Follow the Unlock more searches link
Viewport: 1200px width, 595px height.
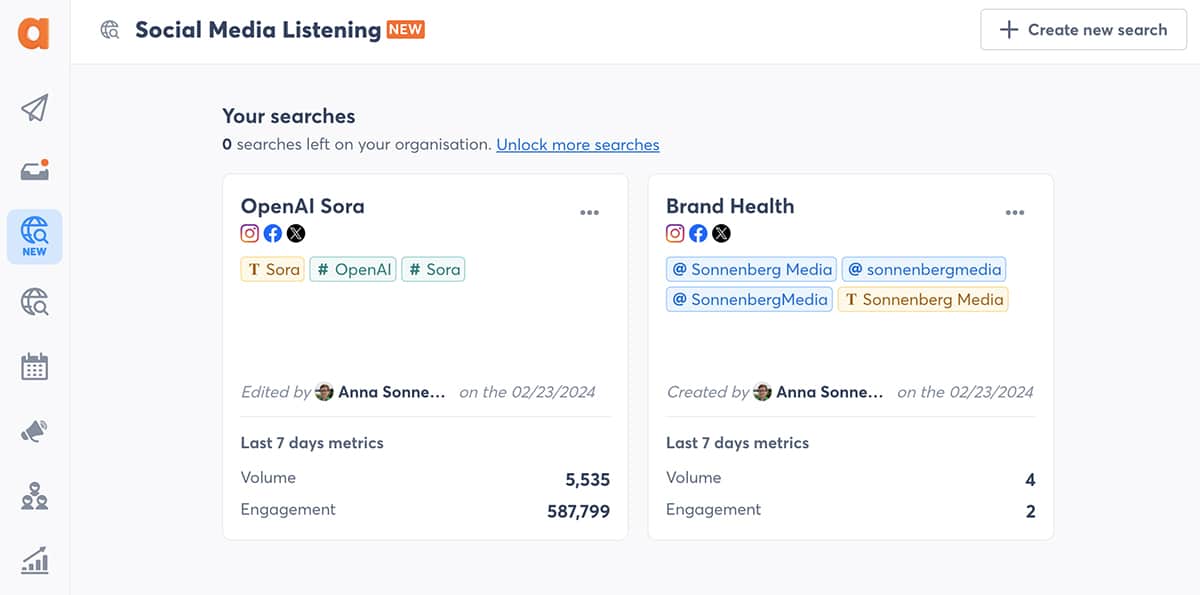click(578, 144)
